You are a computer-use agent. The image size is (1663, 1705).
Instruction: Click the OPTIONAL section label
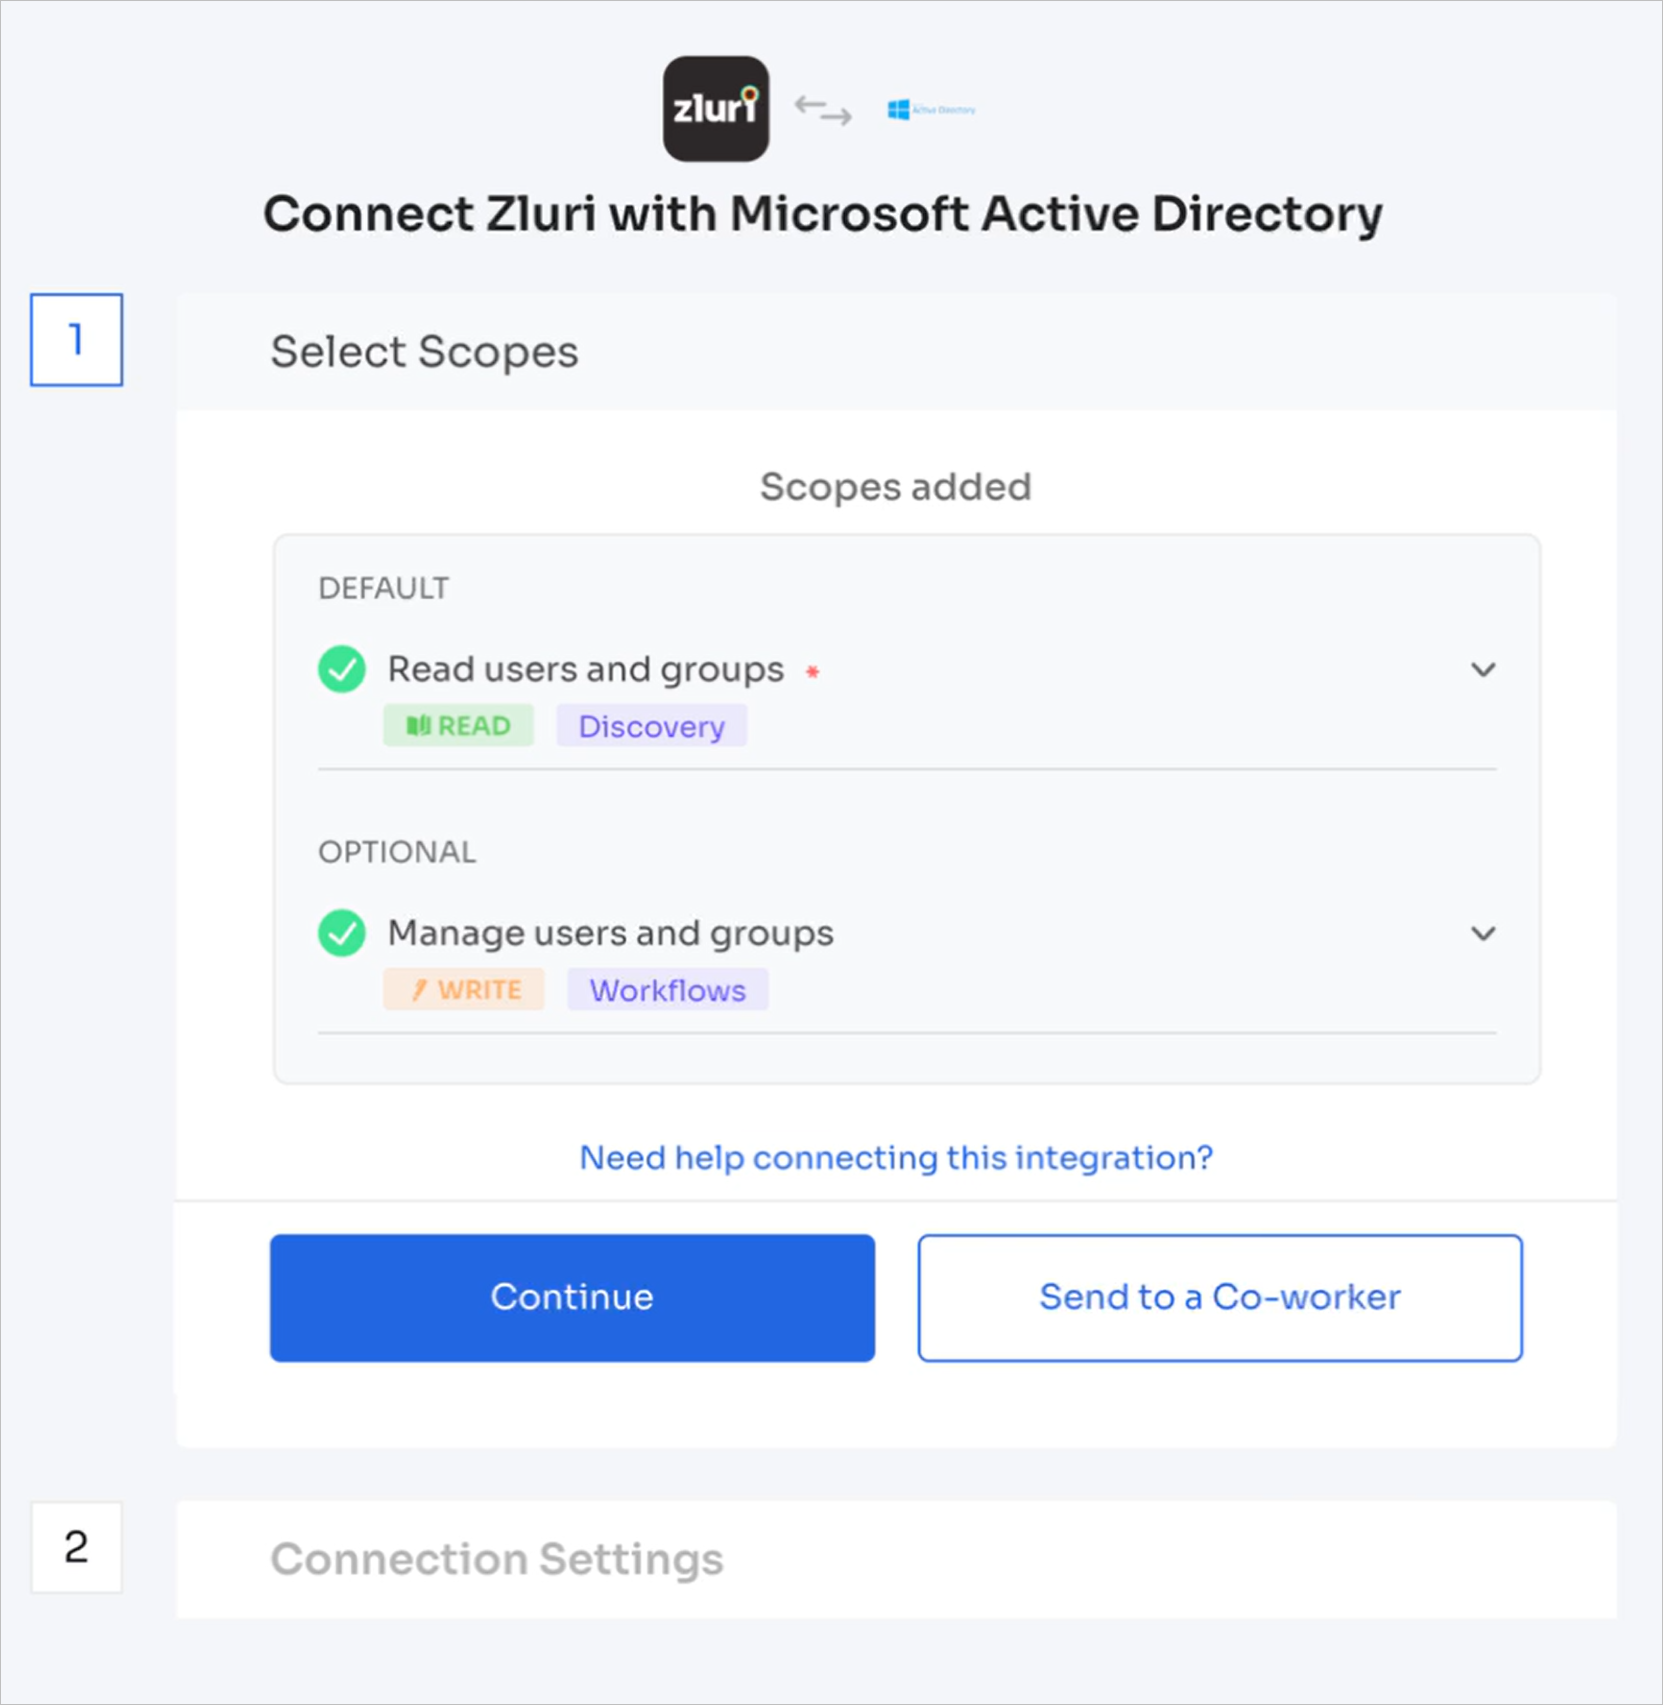click(397, 852)
